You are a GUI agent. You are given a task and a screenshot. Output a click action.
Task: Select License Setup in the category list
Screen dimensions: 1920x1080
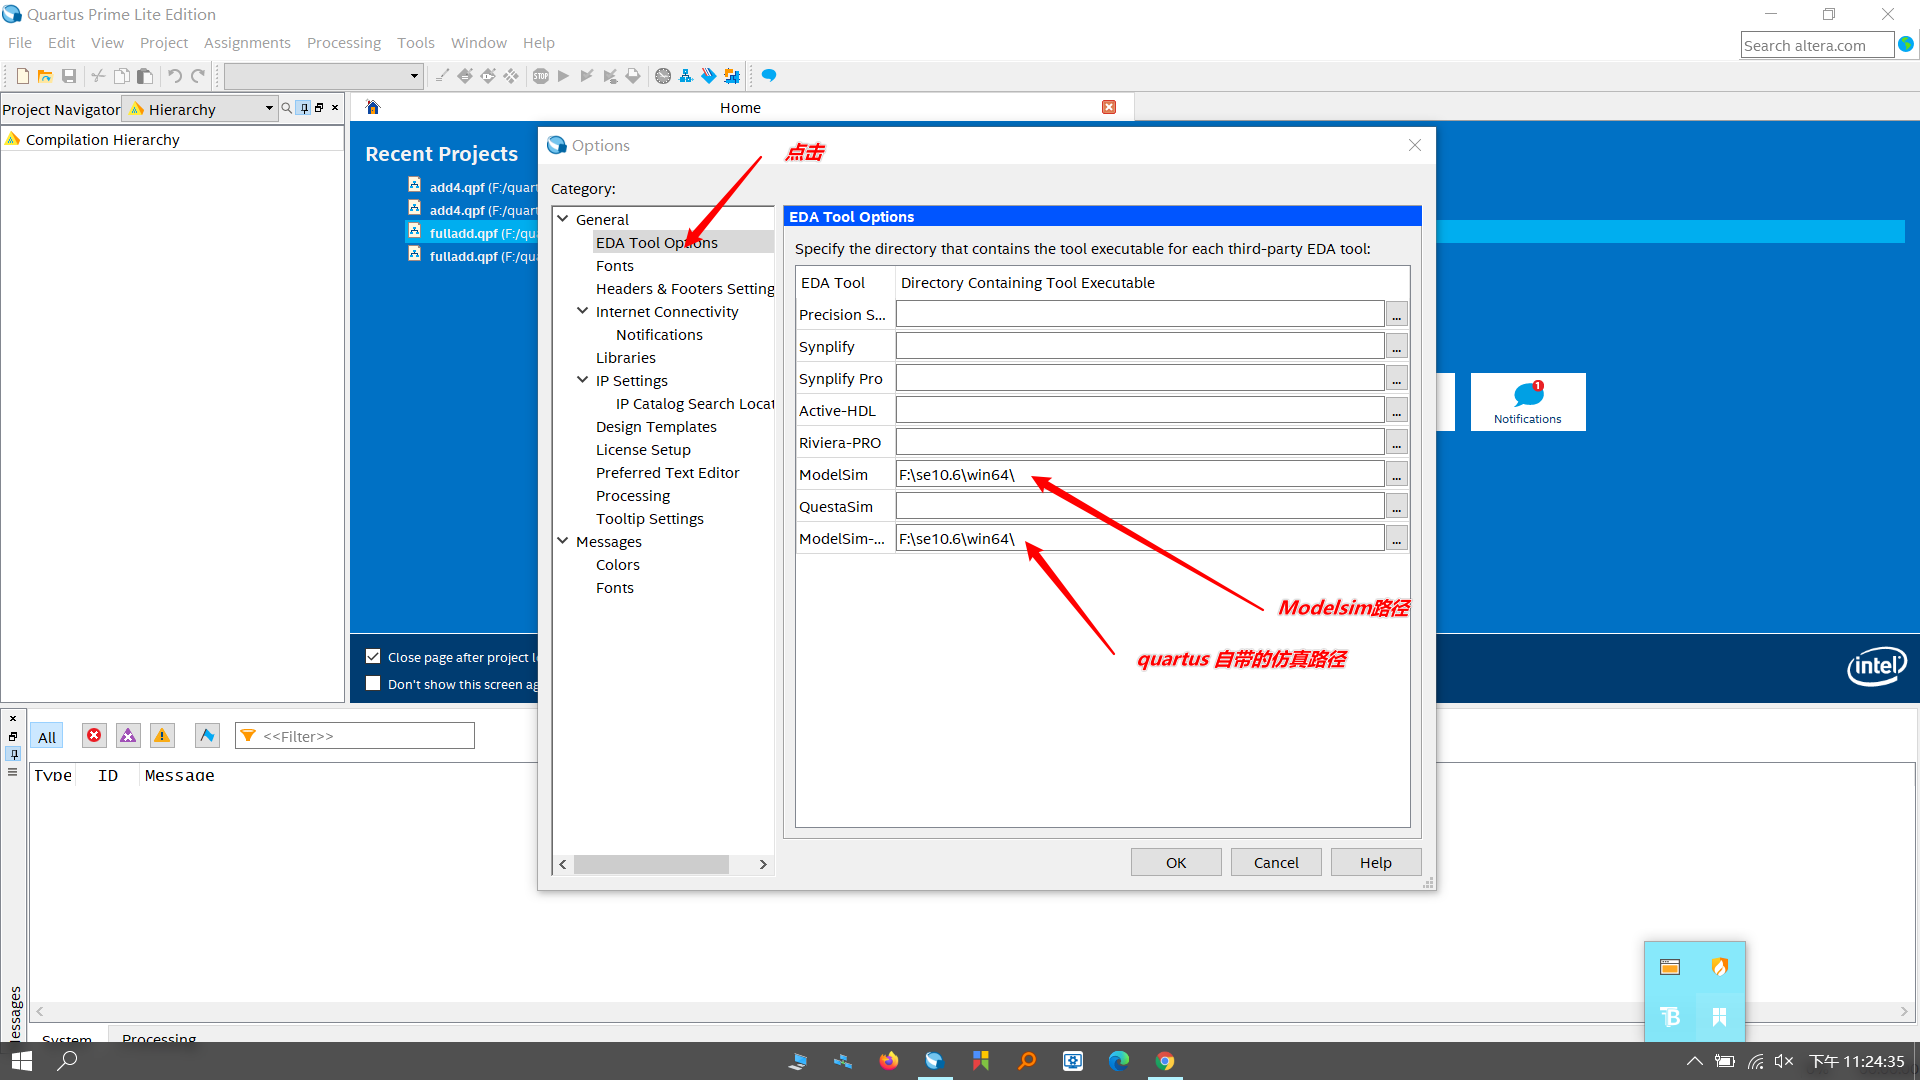(643, 450)
